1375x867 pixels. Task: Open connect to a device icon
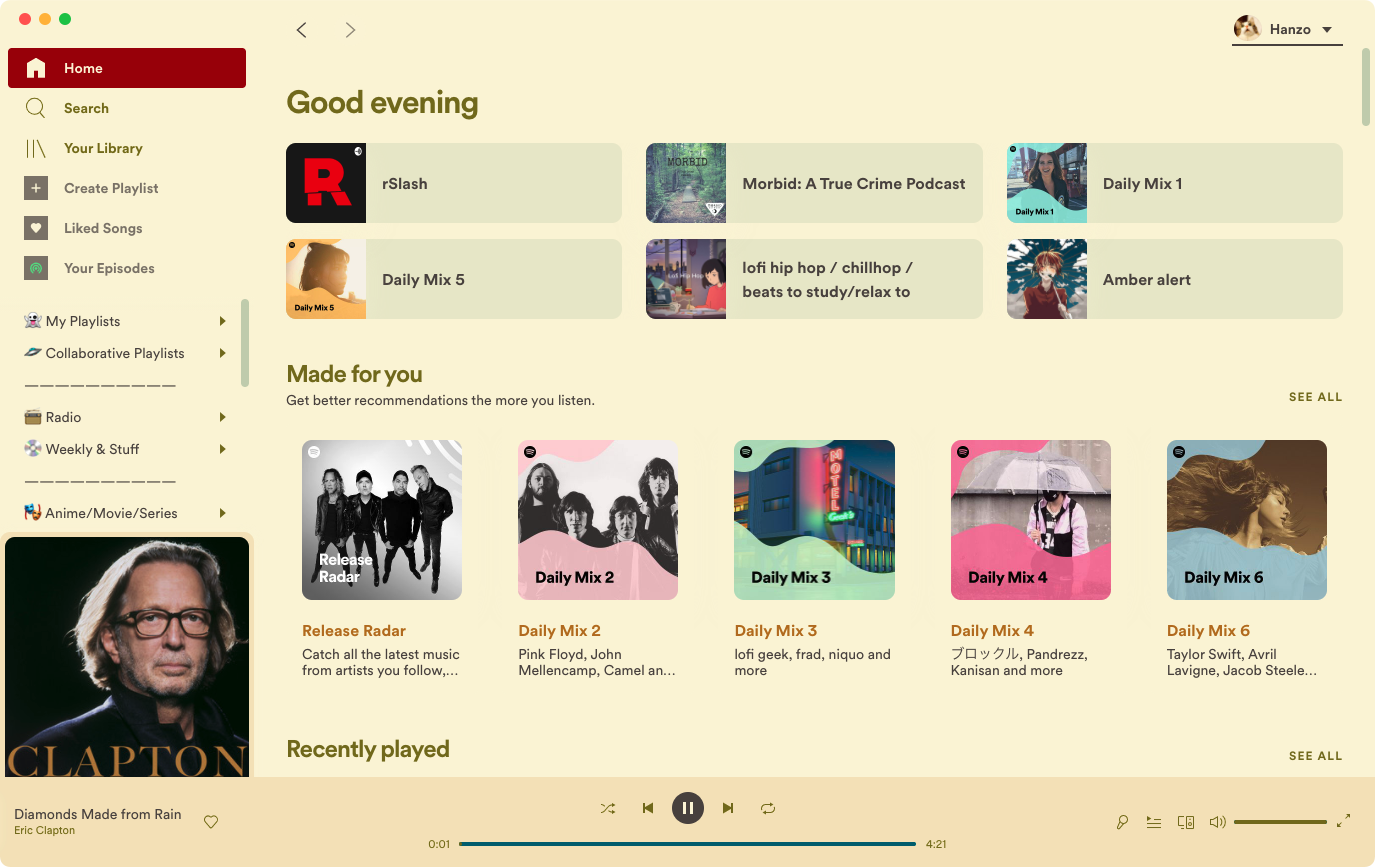(x=1186, y=822)
